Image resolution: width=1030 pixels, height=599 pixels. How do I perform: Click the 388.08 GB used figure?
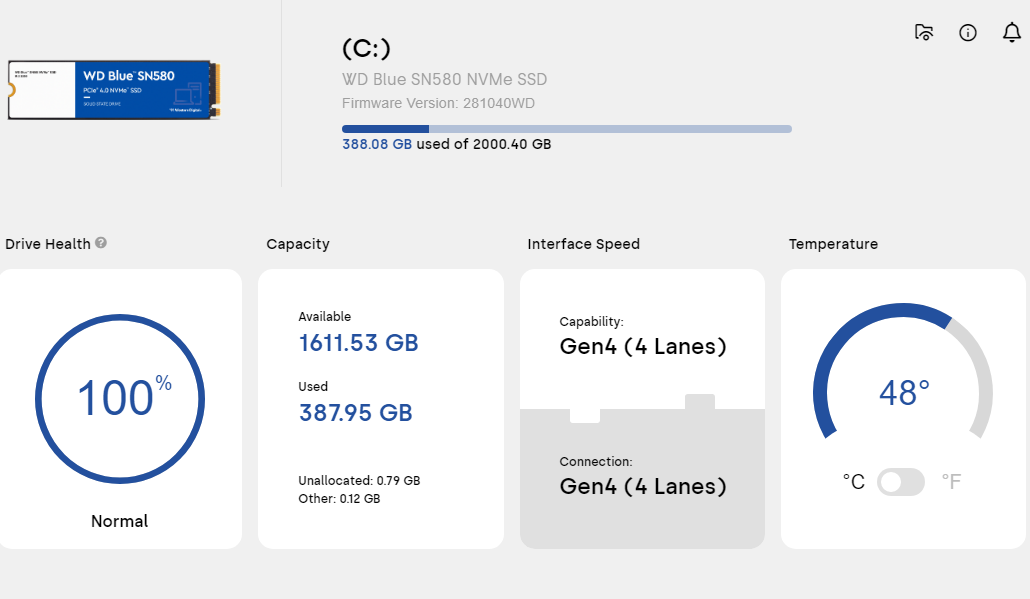click(377, 144)
